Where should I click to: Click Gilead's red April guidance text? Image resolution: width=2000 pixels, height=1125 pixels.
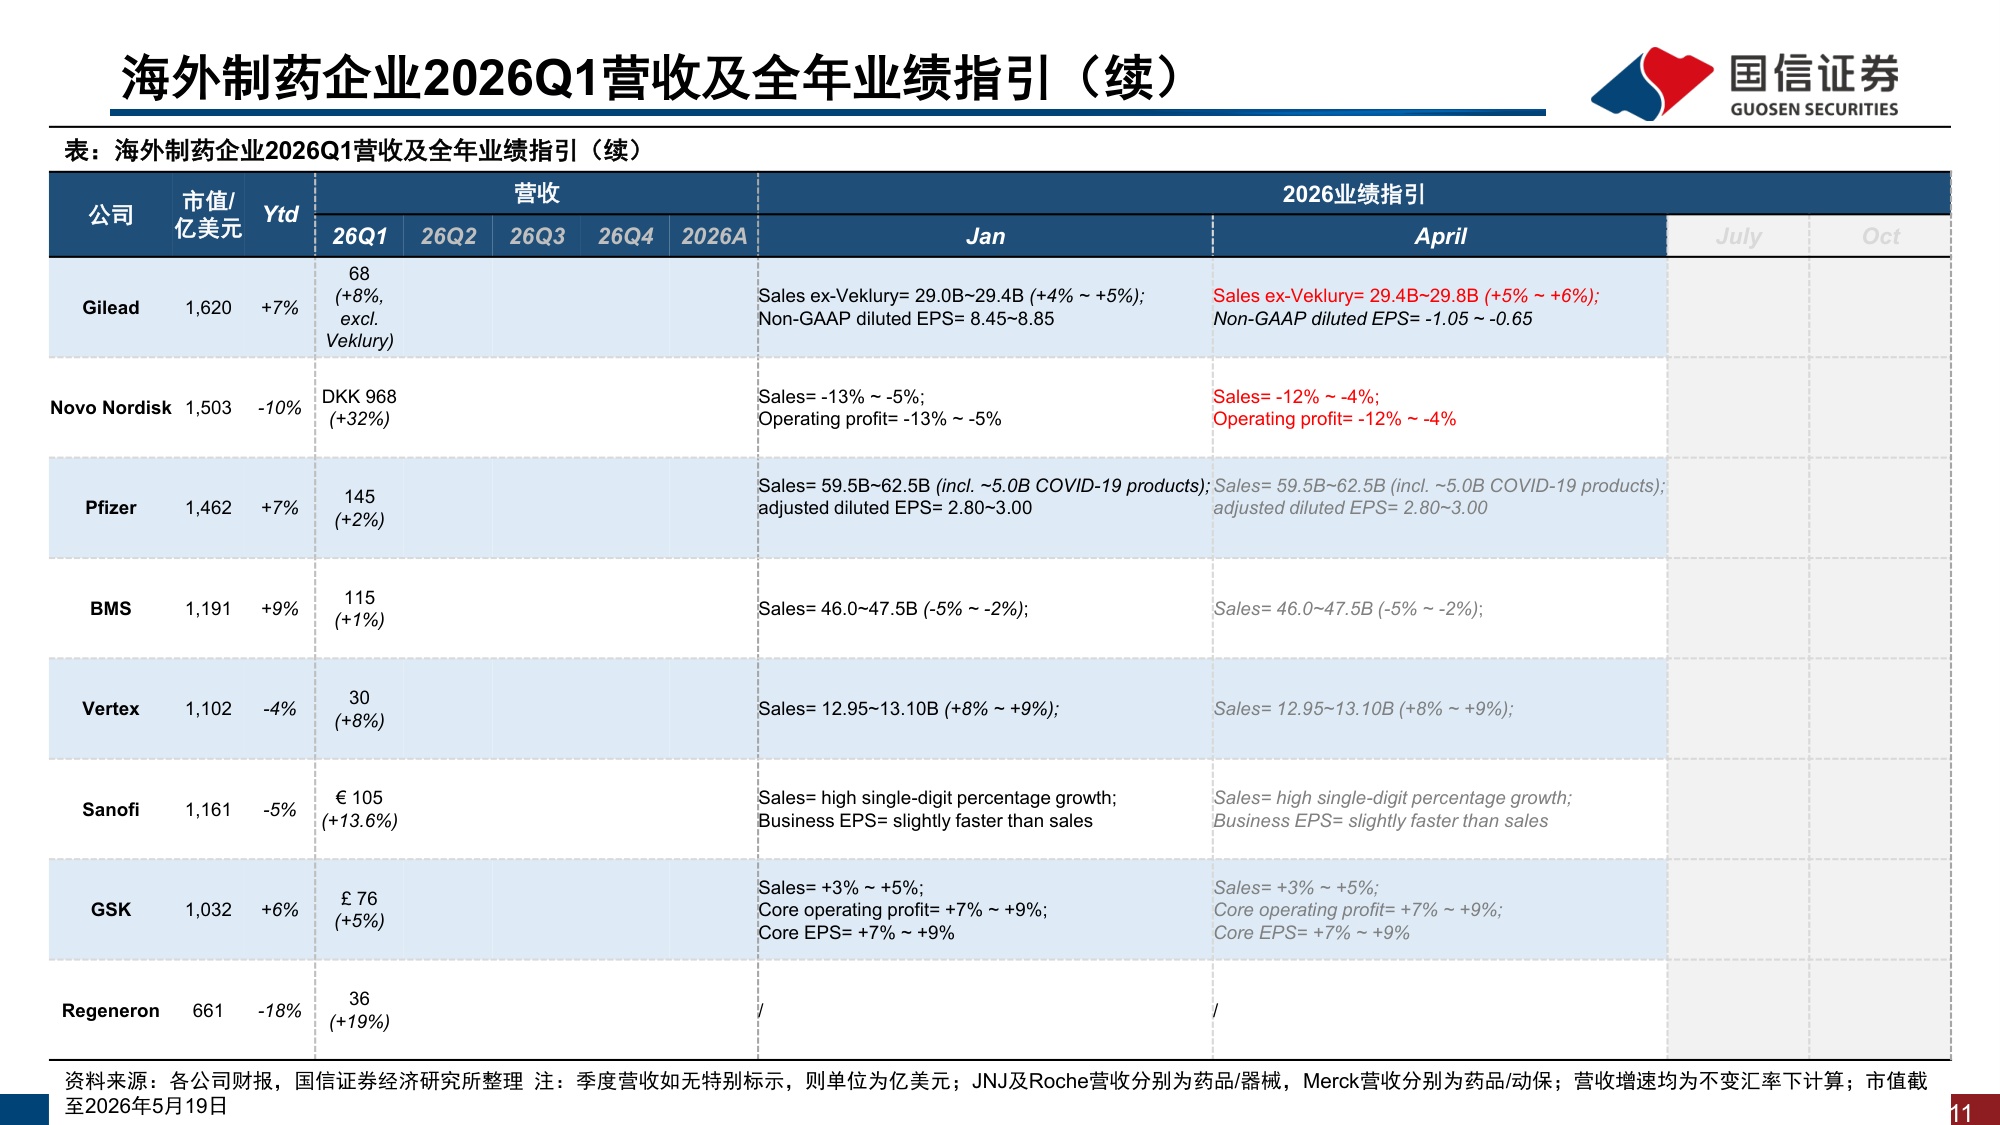pos(1406,307)
